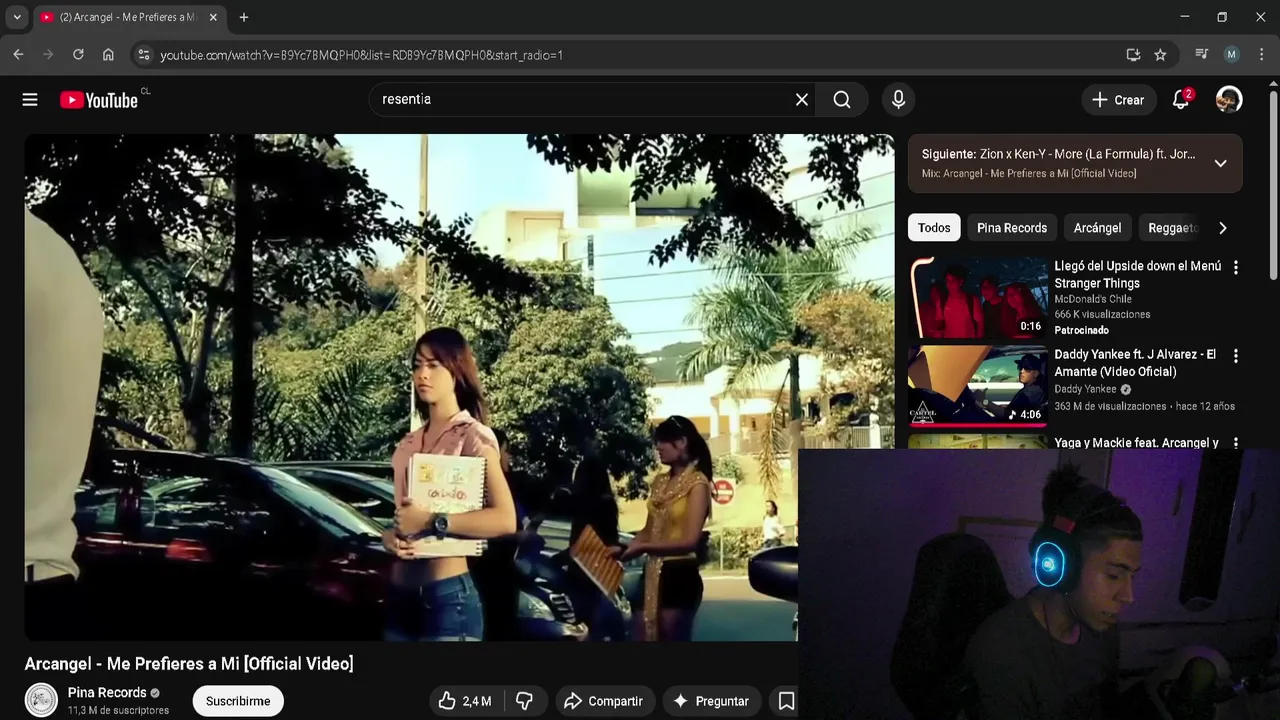This screenshot has height=720, width=1280.
Task: Click the address bar URL
Action: click(x=361, y=55)
